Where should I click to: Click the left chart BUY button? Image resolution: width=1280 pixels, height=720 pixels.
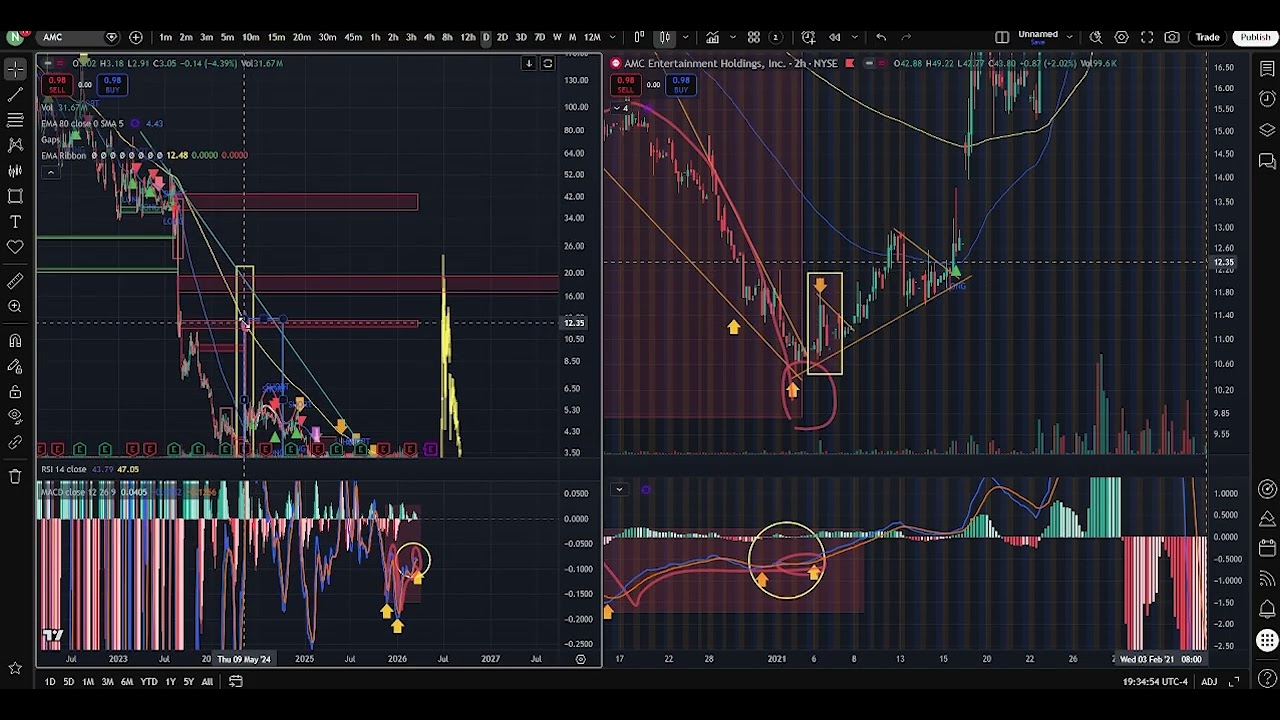(x=112, y=85)
